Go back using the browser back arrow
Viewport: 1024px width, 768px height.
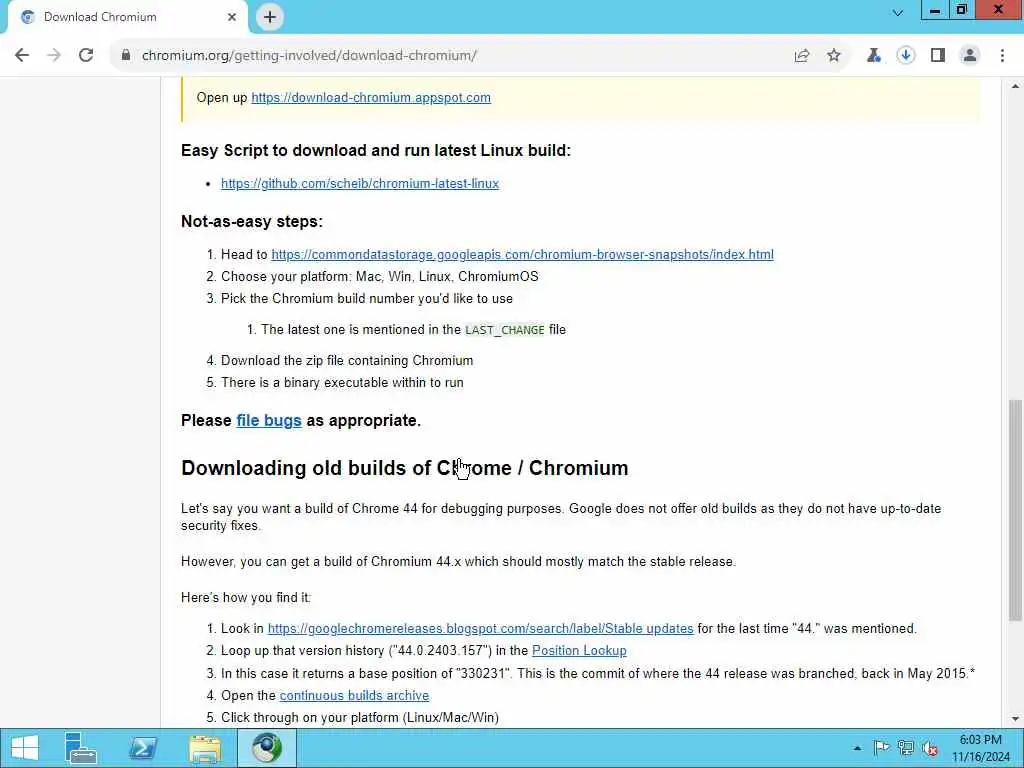(22, 56)
